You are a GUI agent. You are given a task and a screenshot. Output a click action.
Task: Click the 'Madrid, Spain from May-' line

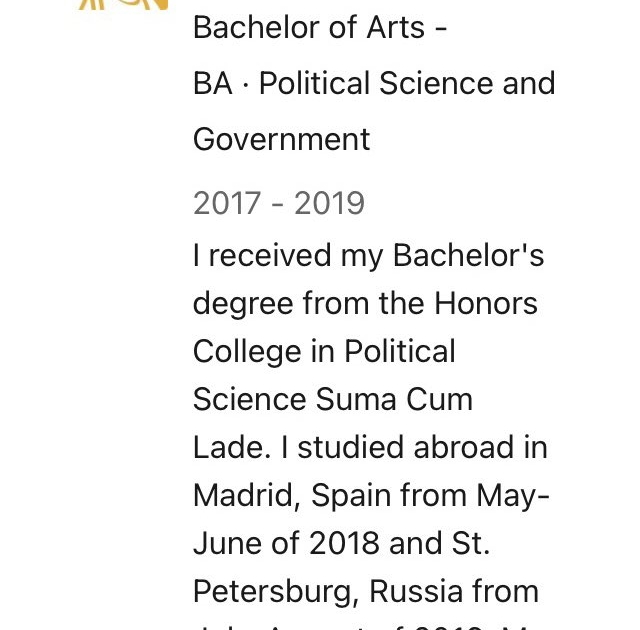pos(371,497)
